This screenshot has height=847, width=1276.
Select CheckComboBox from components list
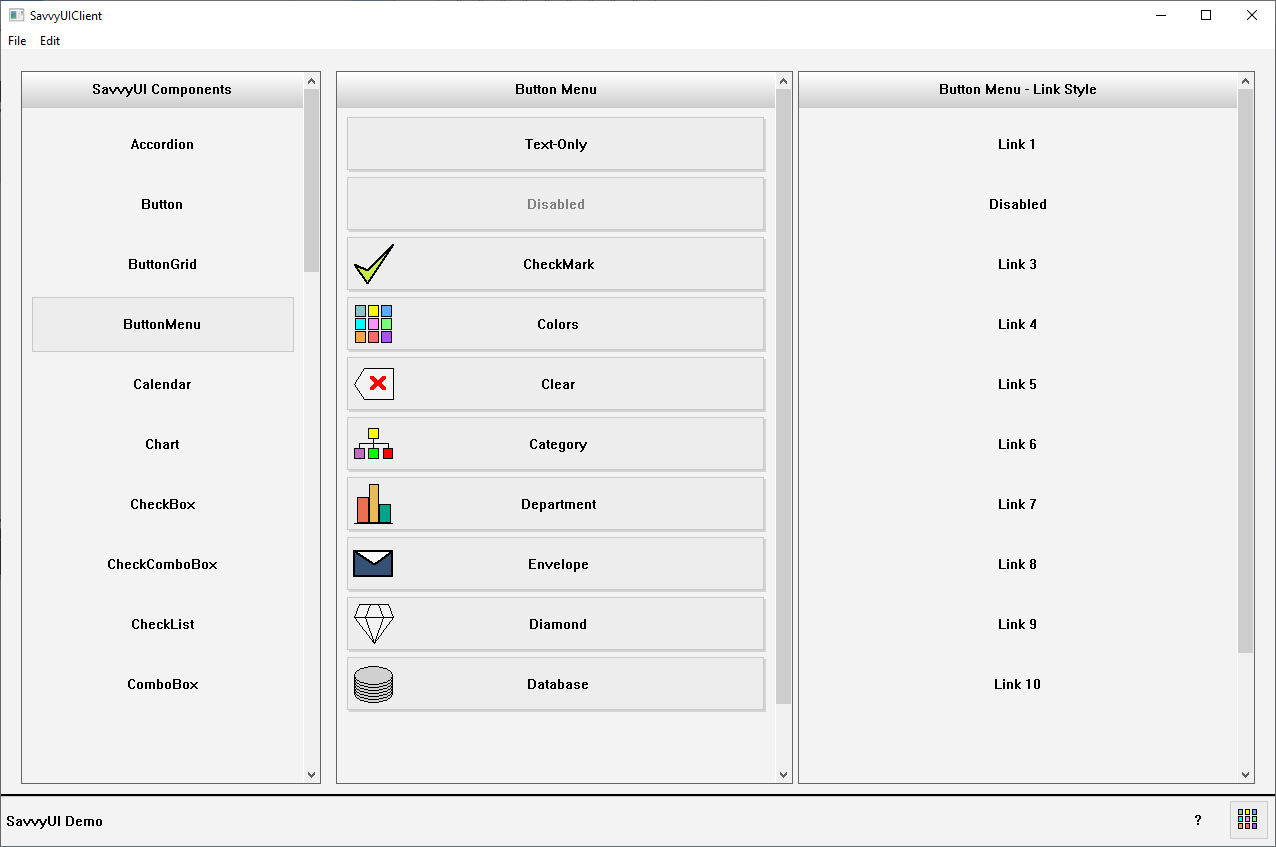[162, 564]
